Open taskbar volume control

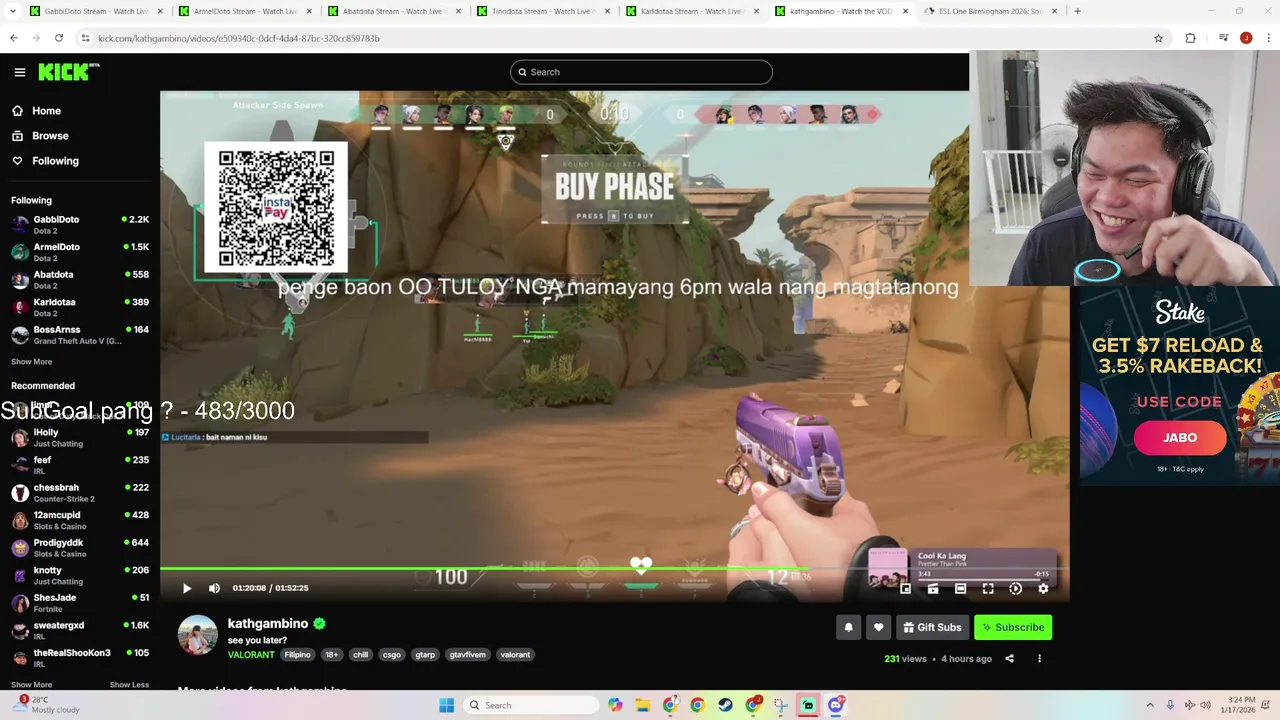pyautogui.click(x=1205, y=705)
